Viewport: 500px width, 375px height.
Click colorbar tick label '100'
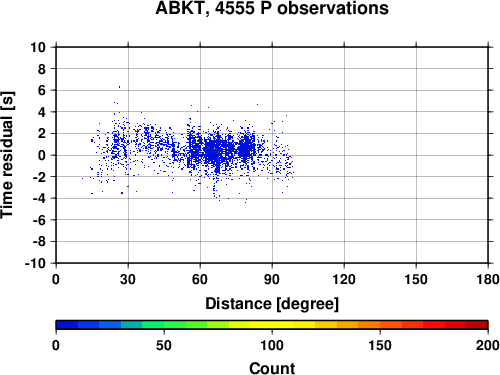(x=272, y=345)
